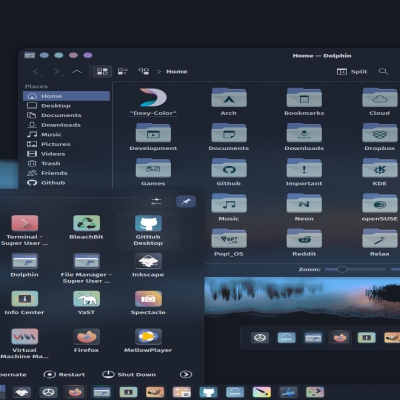Select Desktop in Places panel
This screenshot has height=400, width=400.
[66, 106]
